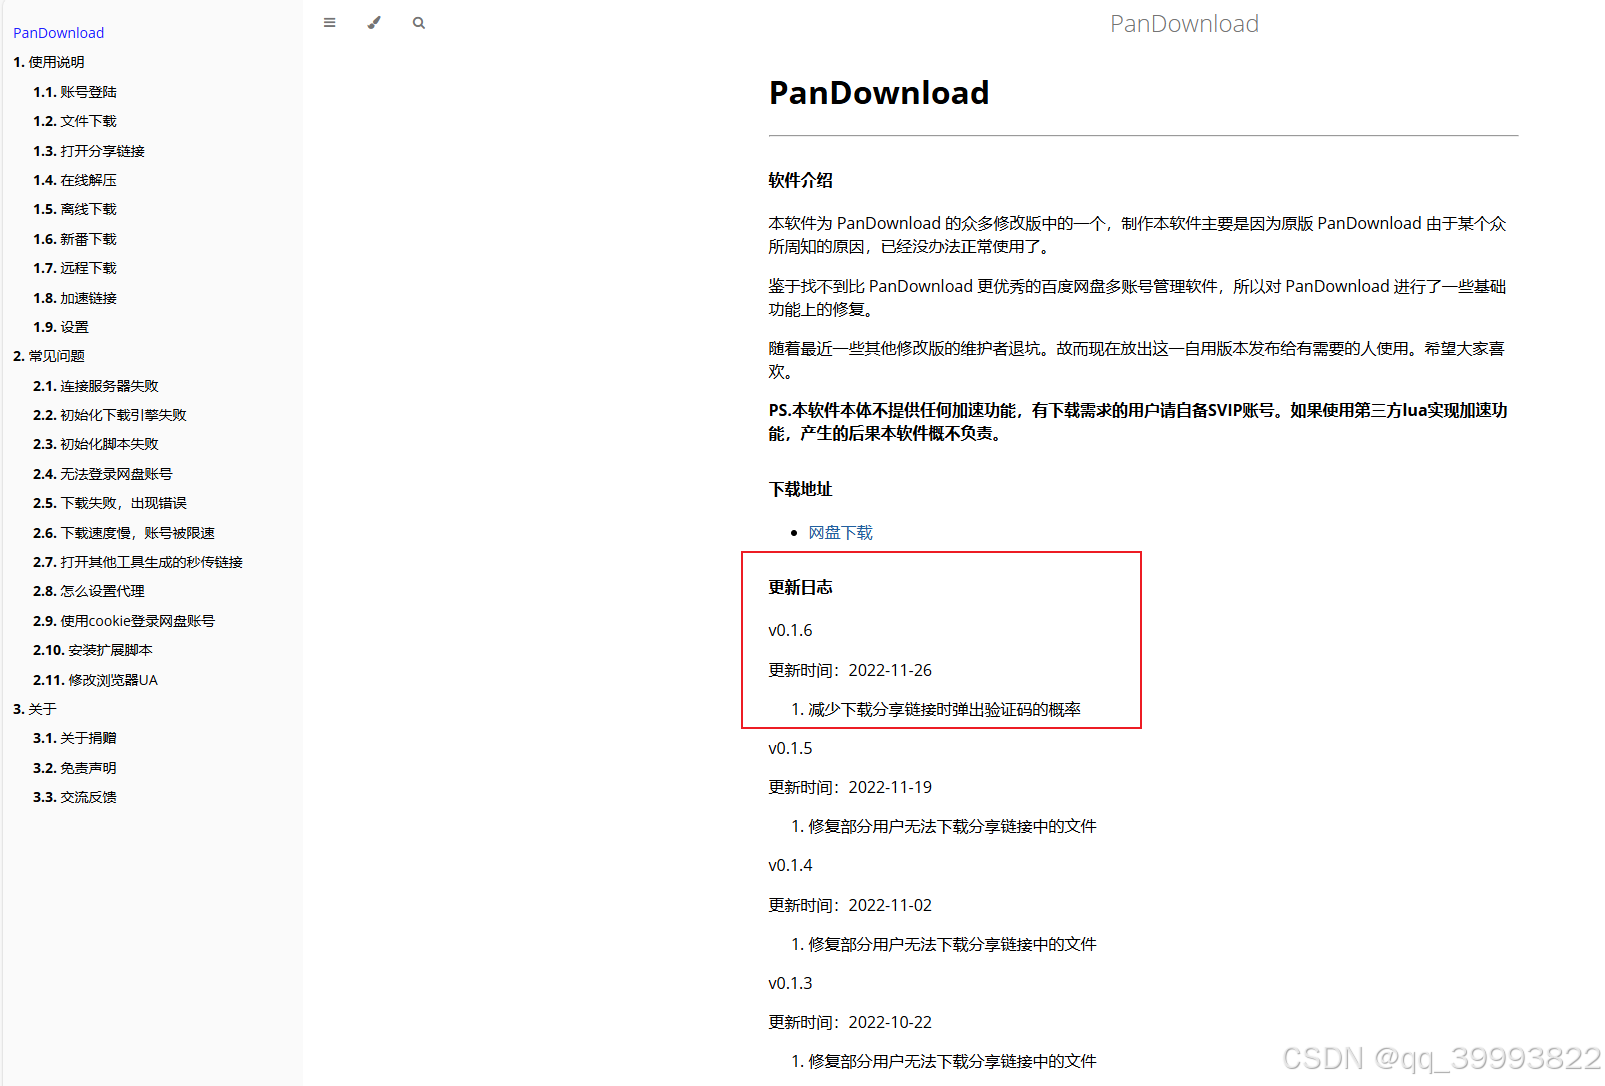Viewport: 1605px width, 1086px height.
Task: Click the PanDownload sidebar home link
Action: pyautogui.click(x=58, y=32)
